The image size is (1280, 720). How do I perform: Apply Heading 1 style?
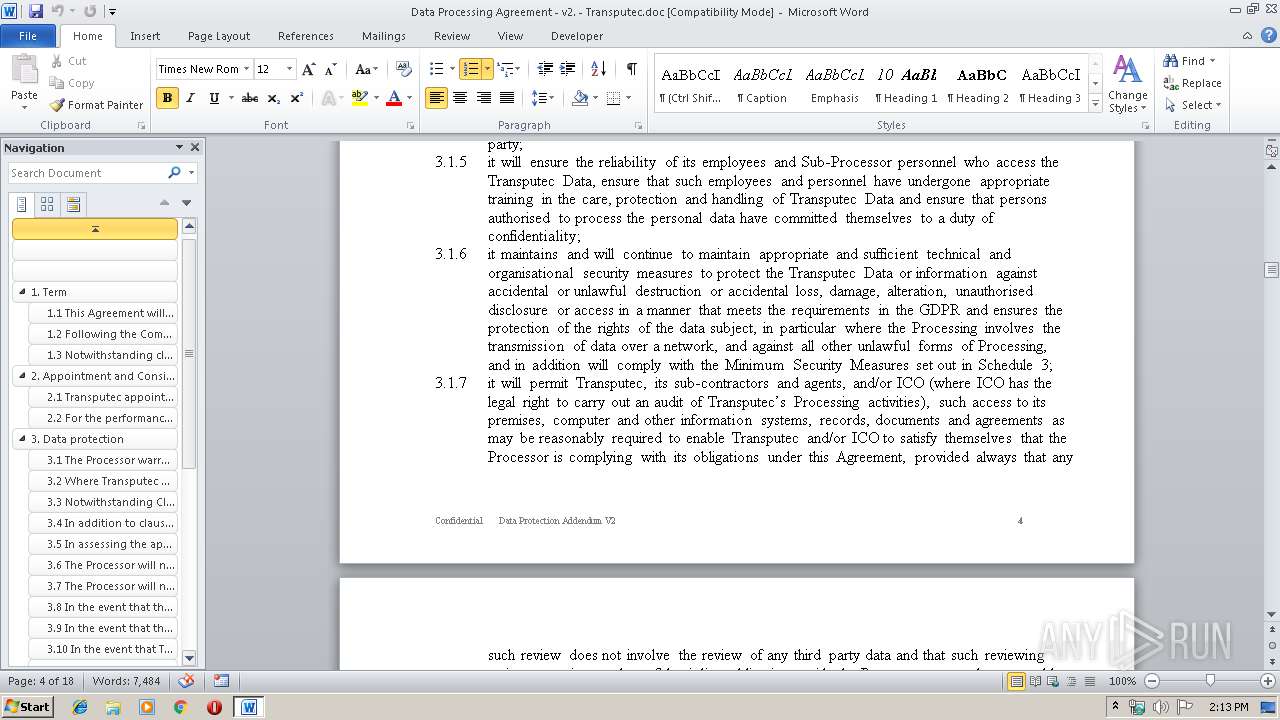click(906, 84)
